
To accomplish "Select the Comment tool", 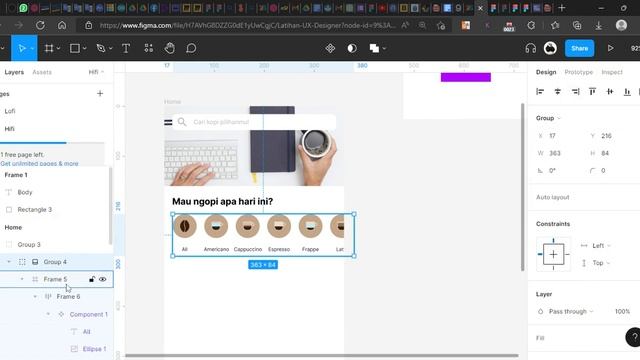I will click(x=191, y=49).
